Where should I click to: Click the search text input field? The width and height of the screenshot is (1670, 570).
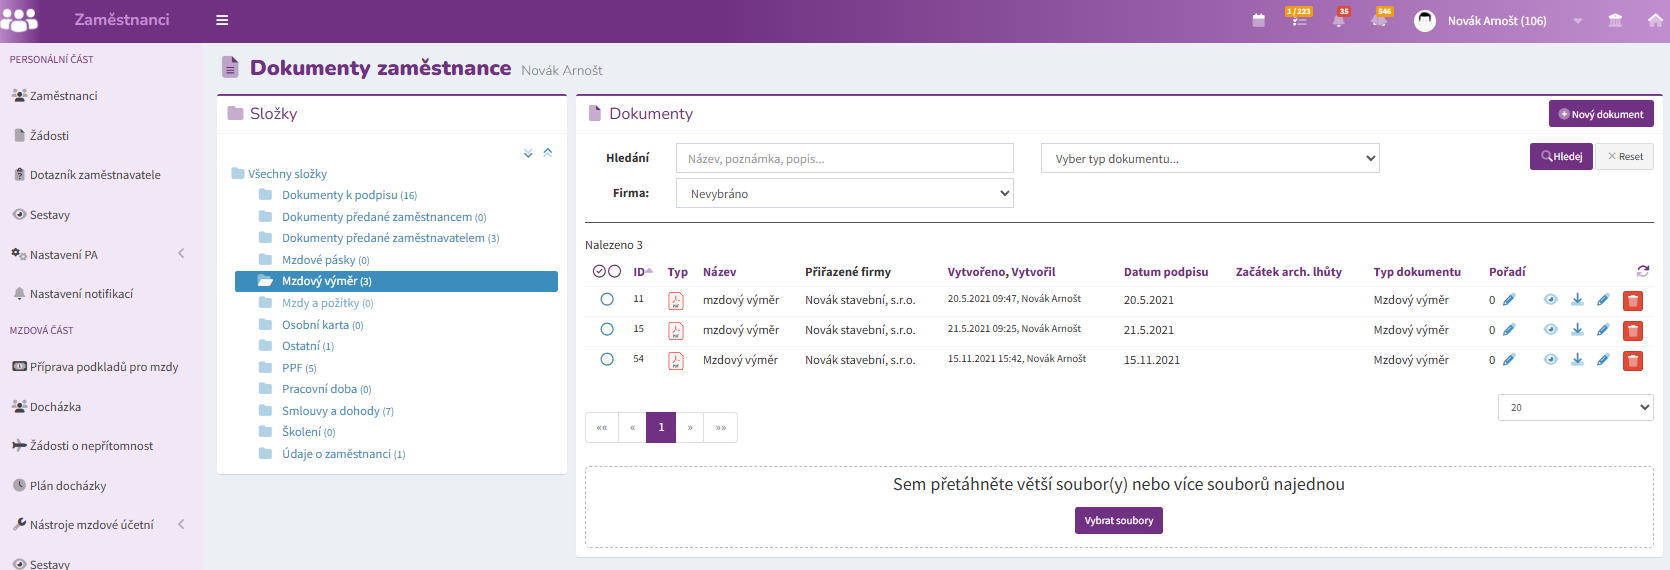pyautogui.click(x=845, y=158)
